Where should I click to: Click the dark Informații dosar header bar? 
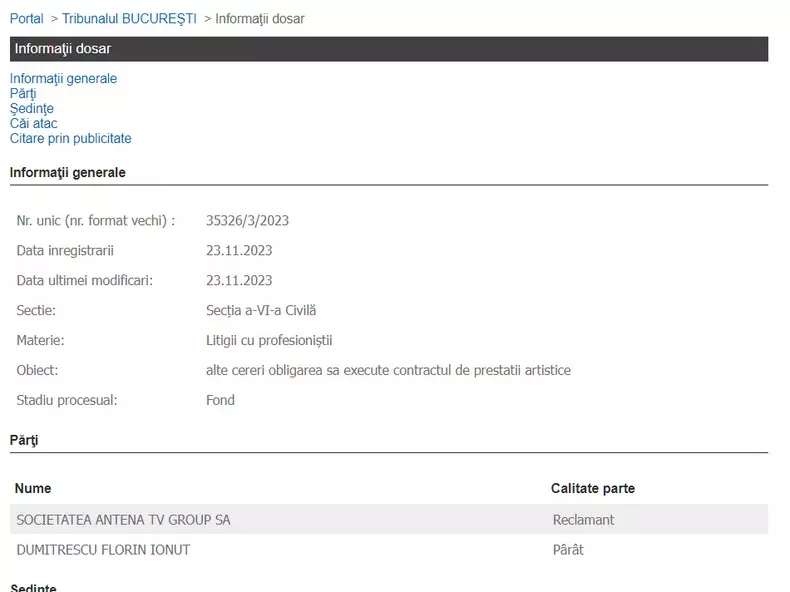tap(389, 49)
